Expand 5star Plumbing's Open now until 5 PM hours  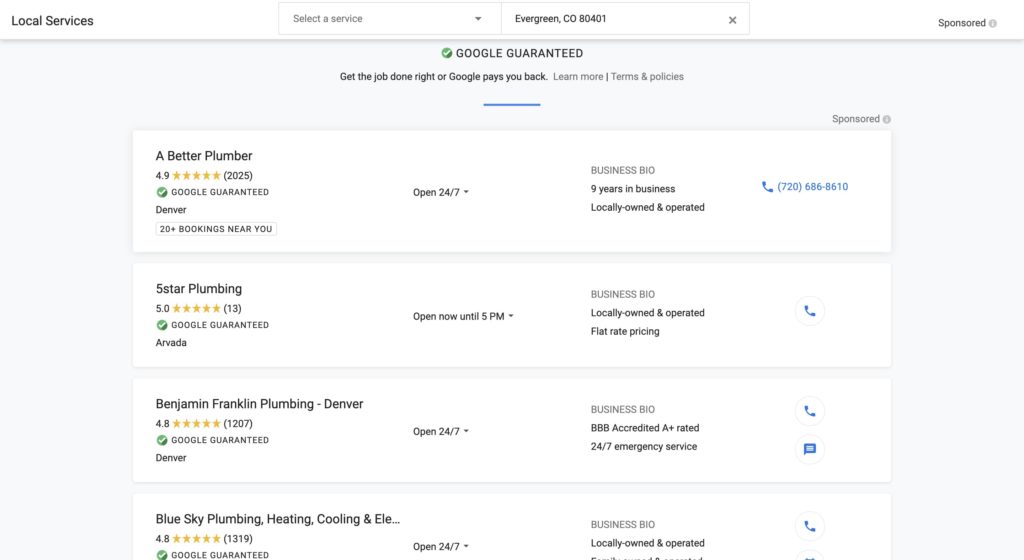(463, 317)
